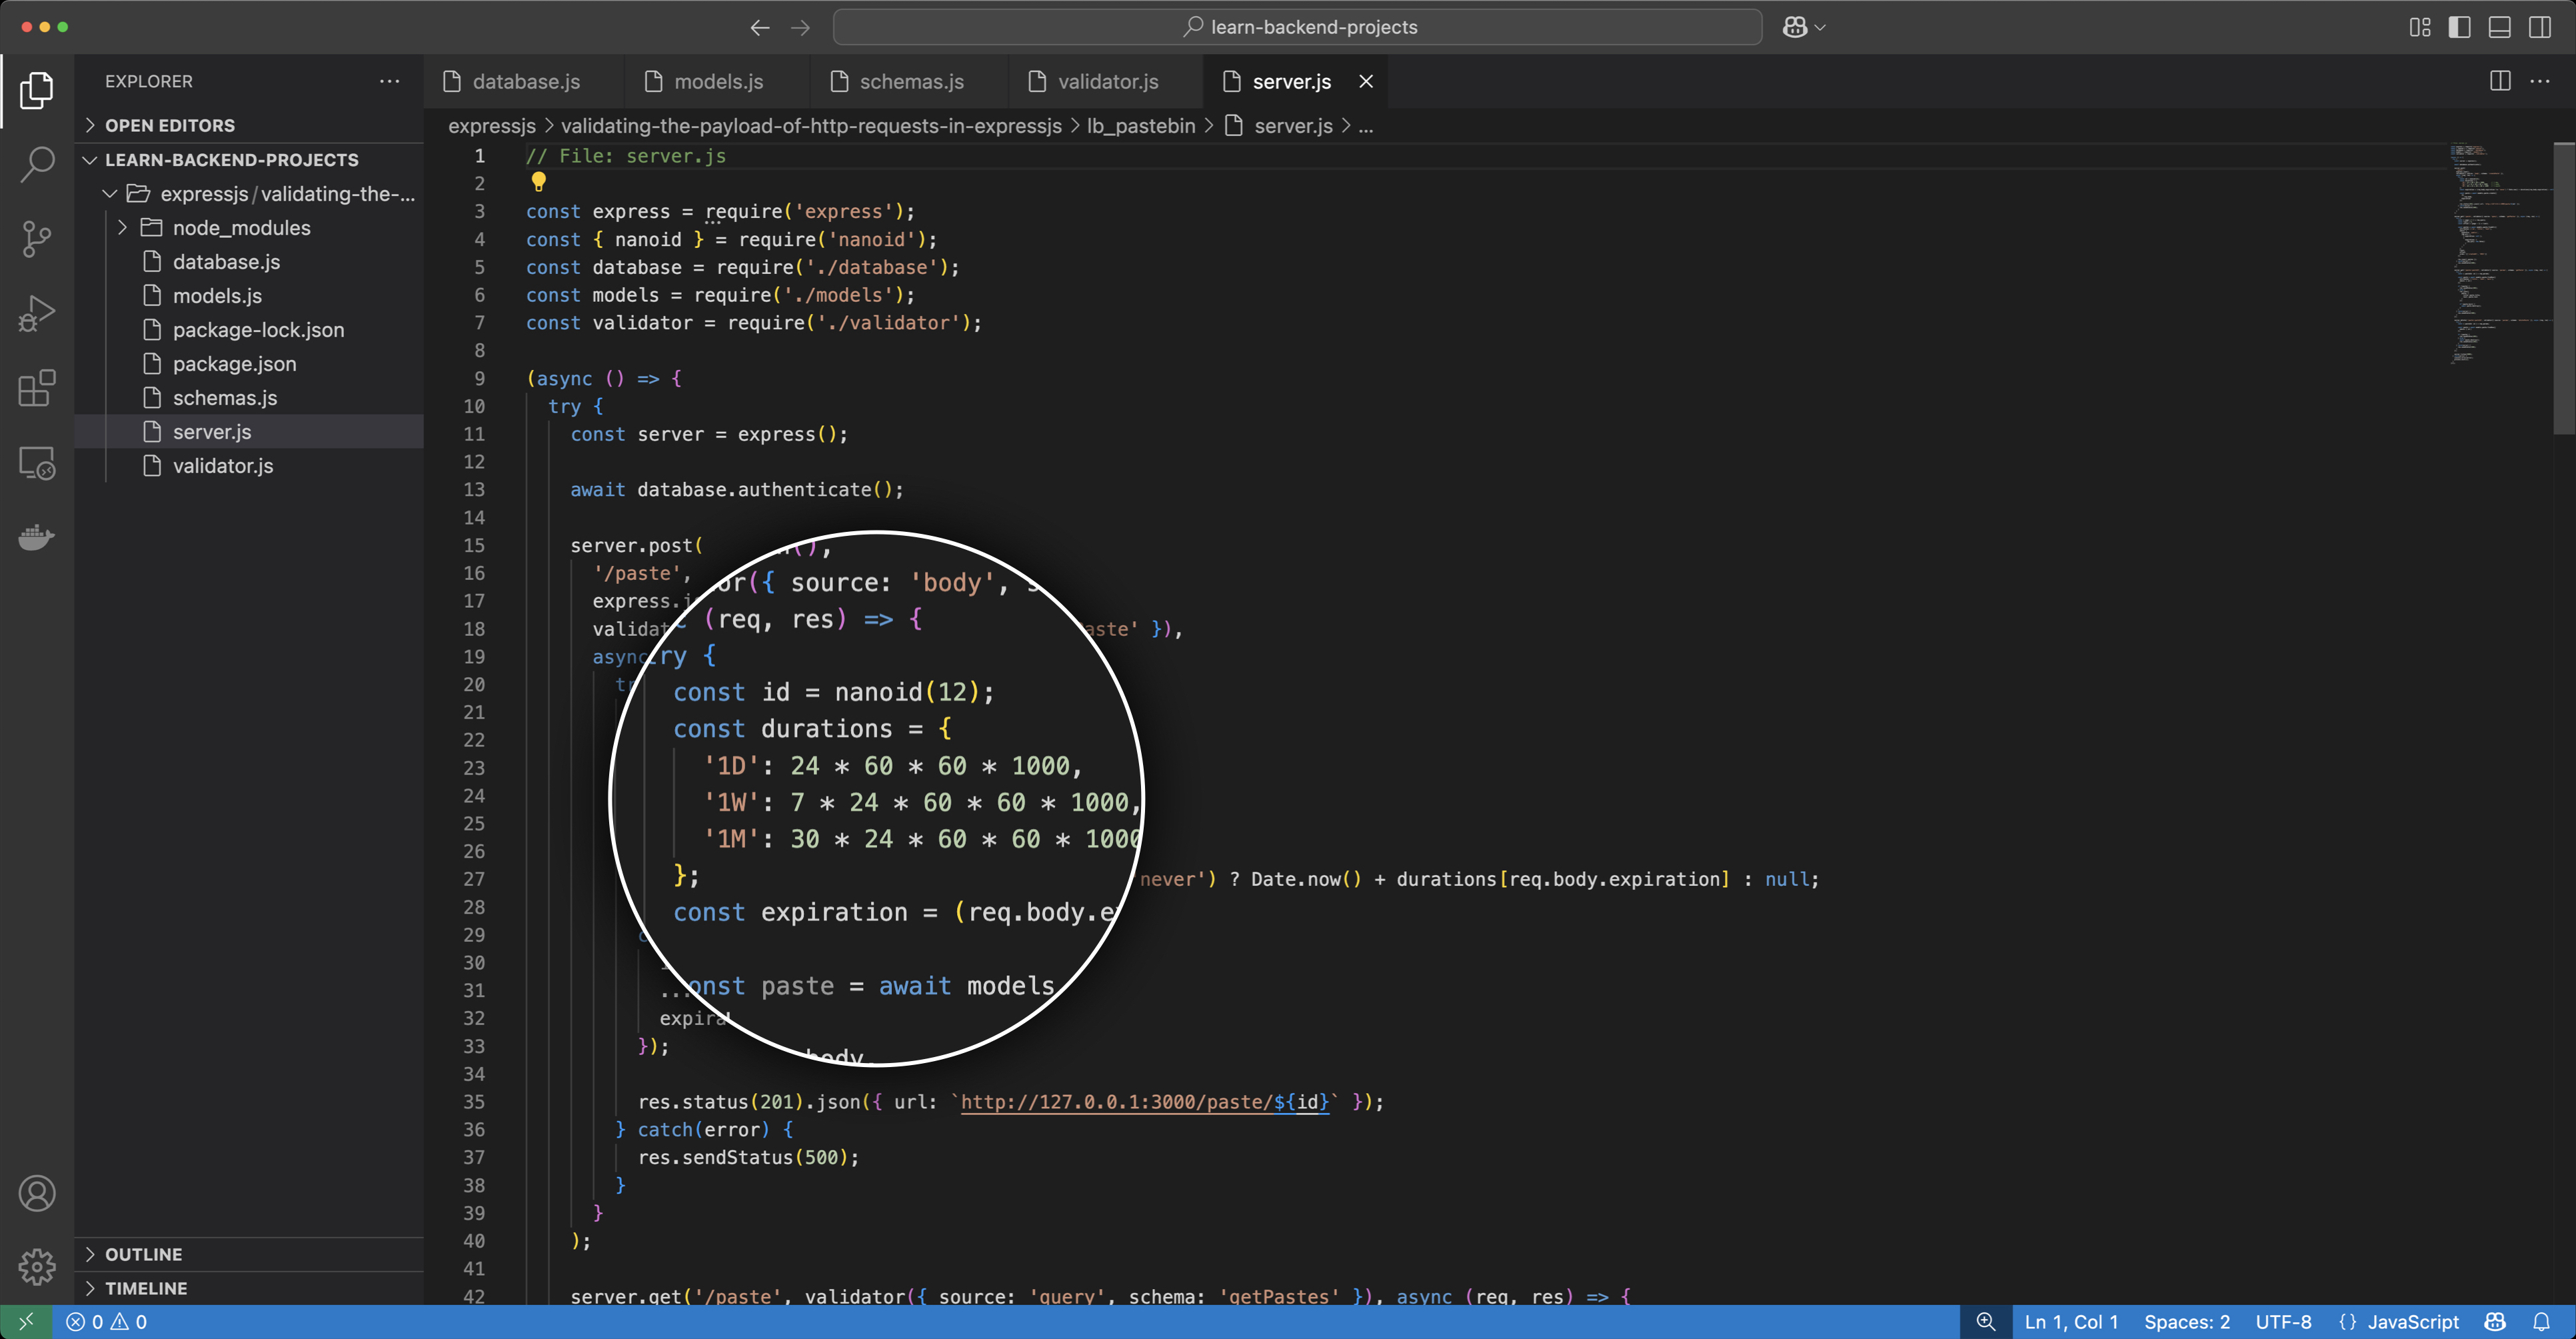Viewport: 2576px width, 1339px height.
Task: Toggle the bottom panel visibility
Action: (2499, 27)
